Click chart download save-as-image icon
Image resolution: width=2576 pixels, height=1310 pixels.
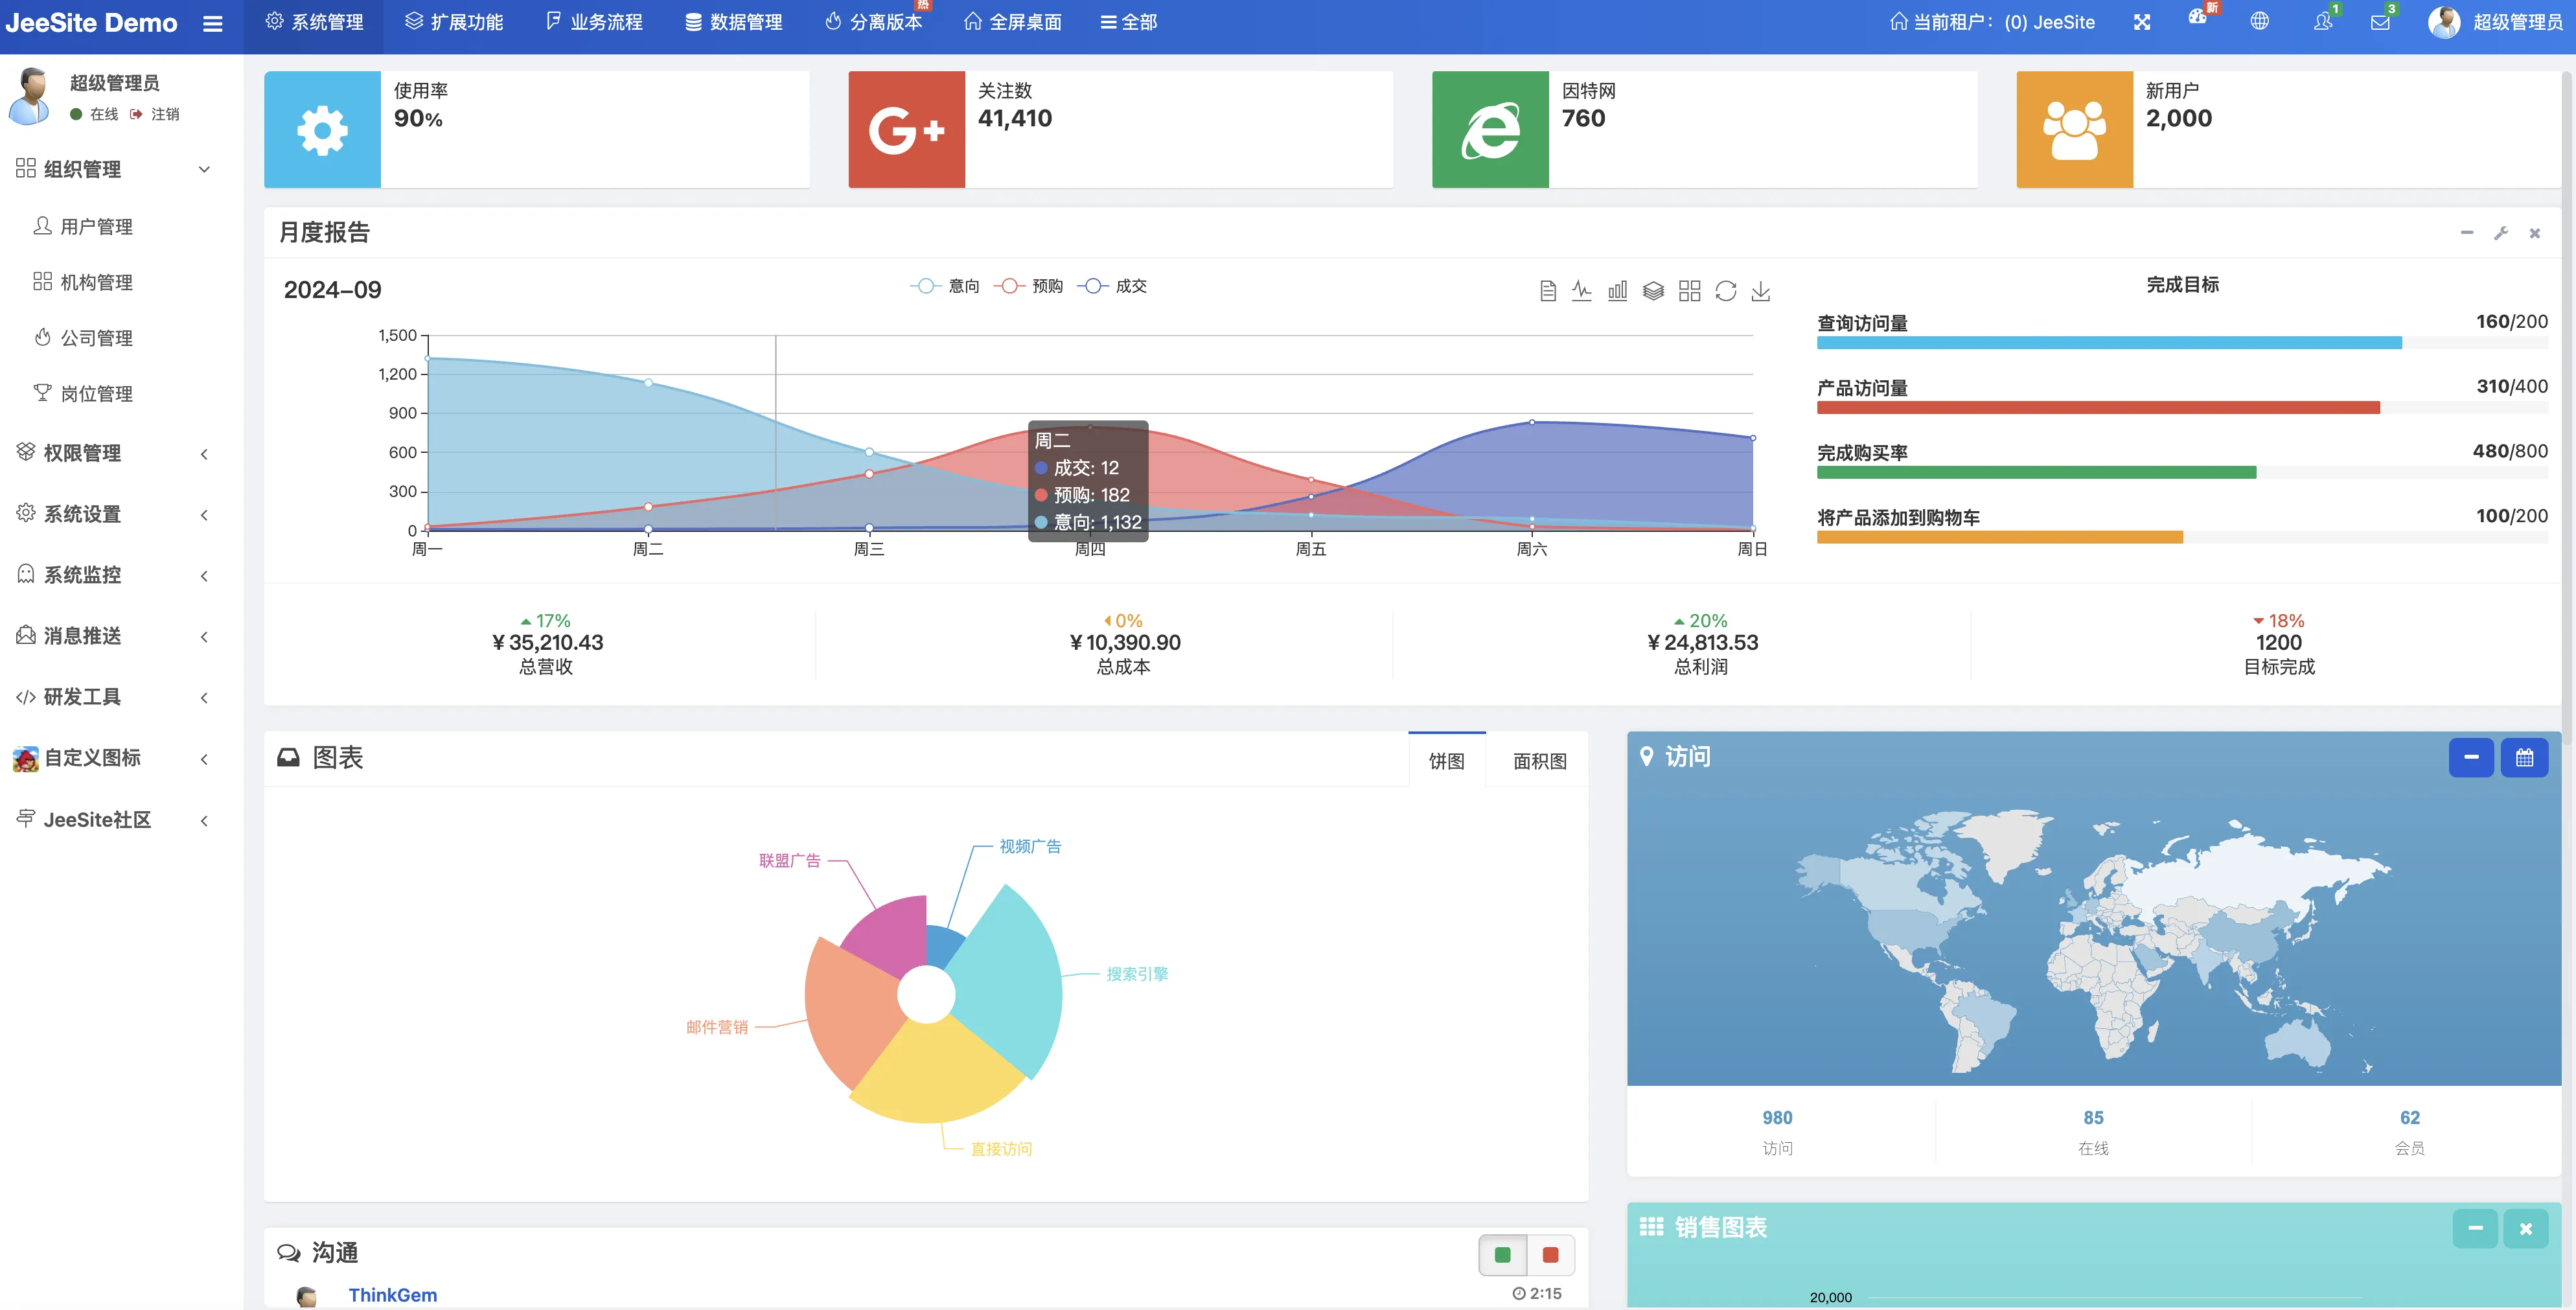1761,291
